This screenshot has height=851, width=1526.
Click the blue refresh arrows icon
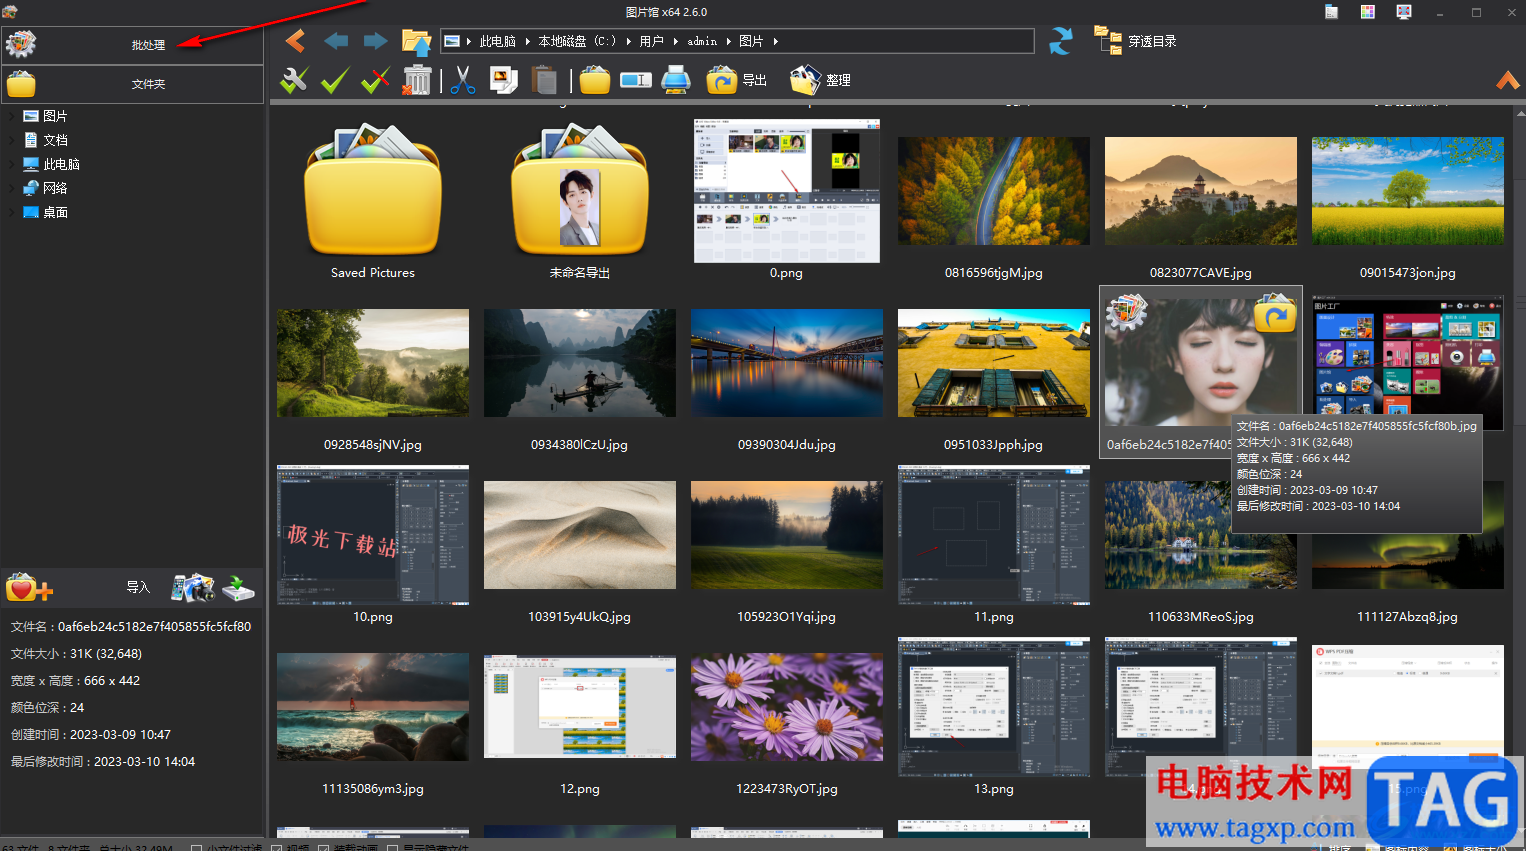coord(1060,41)
